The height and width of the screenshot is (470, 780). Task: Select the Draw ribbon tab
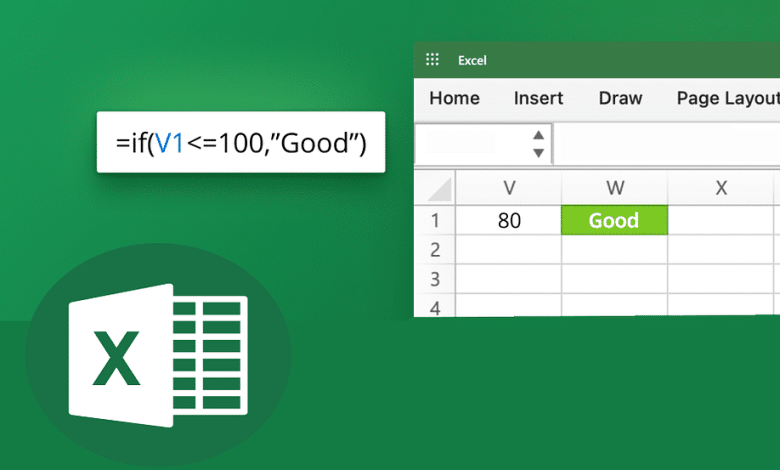point(620,98)
